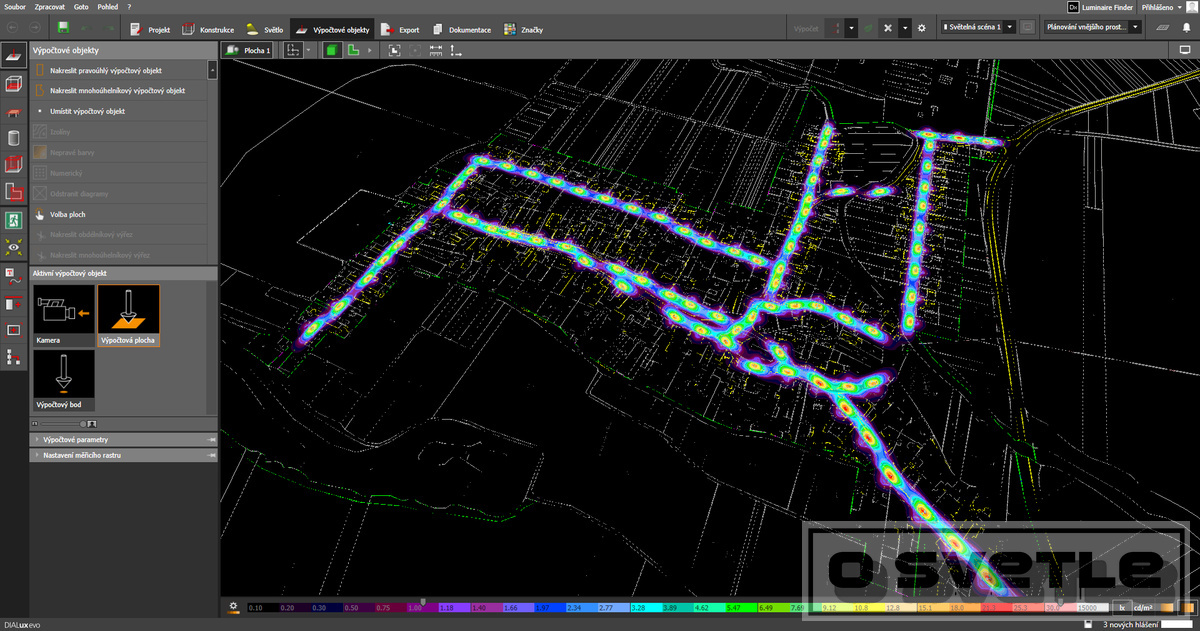
Task: Select the Kamera calculation object thumbnail
Action: 64,315
